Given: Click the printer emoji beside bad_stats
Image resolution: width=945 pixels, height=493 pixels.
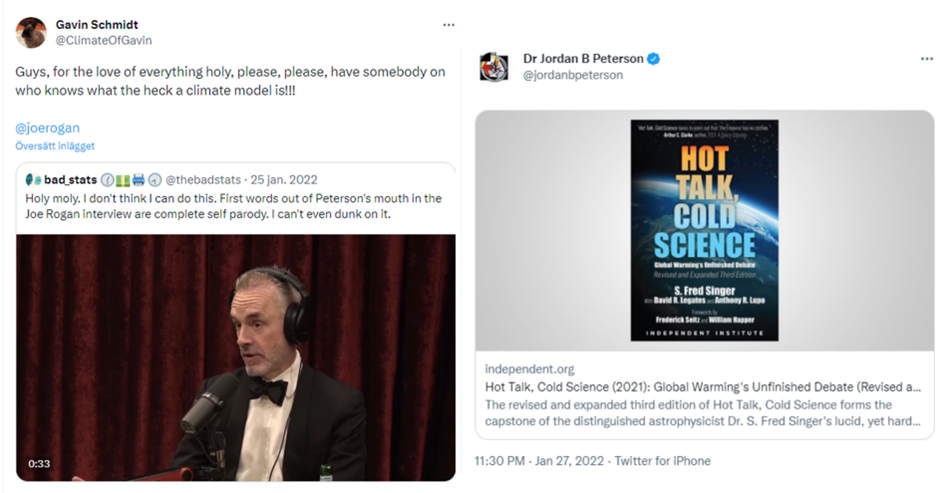Looking at the screenshot, I should [139, 180].
